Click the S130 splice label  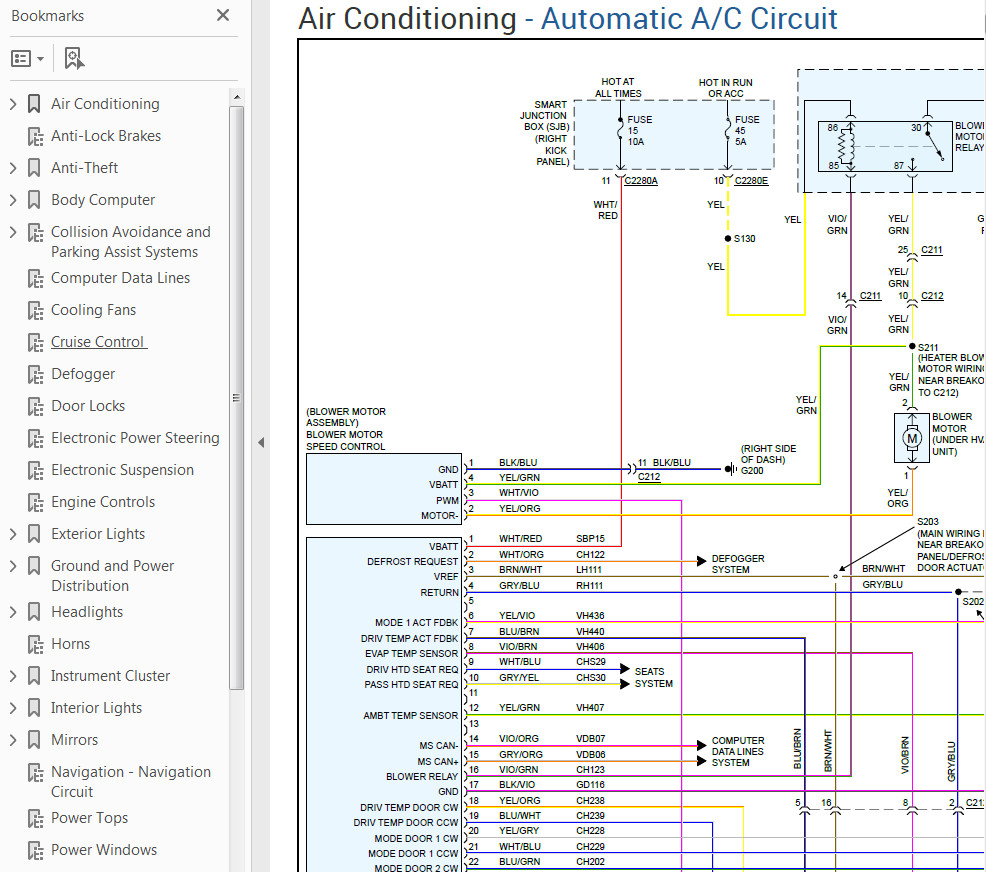point(745,239)
